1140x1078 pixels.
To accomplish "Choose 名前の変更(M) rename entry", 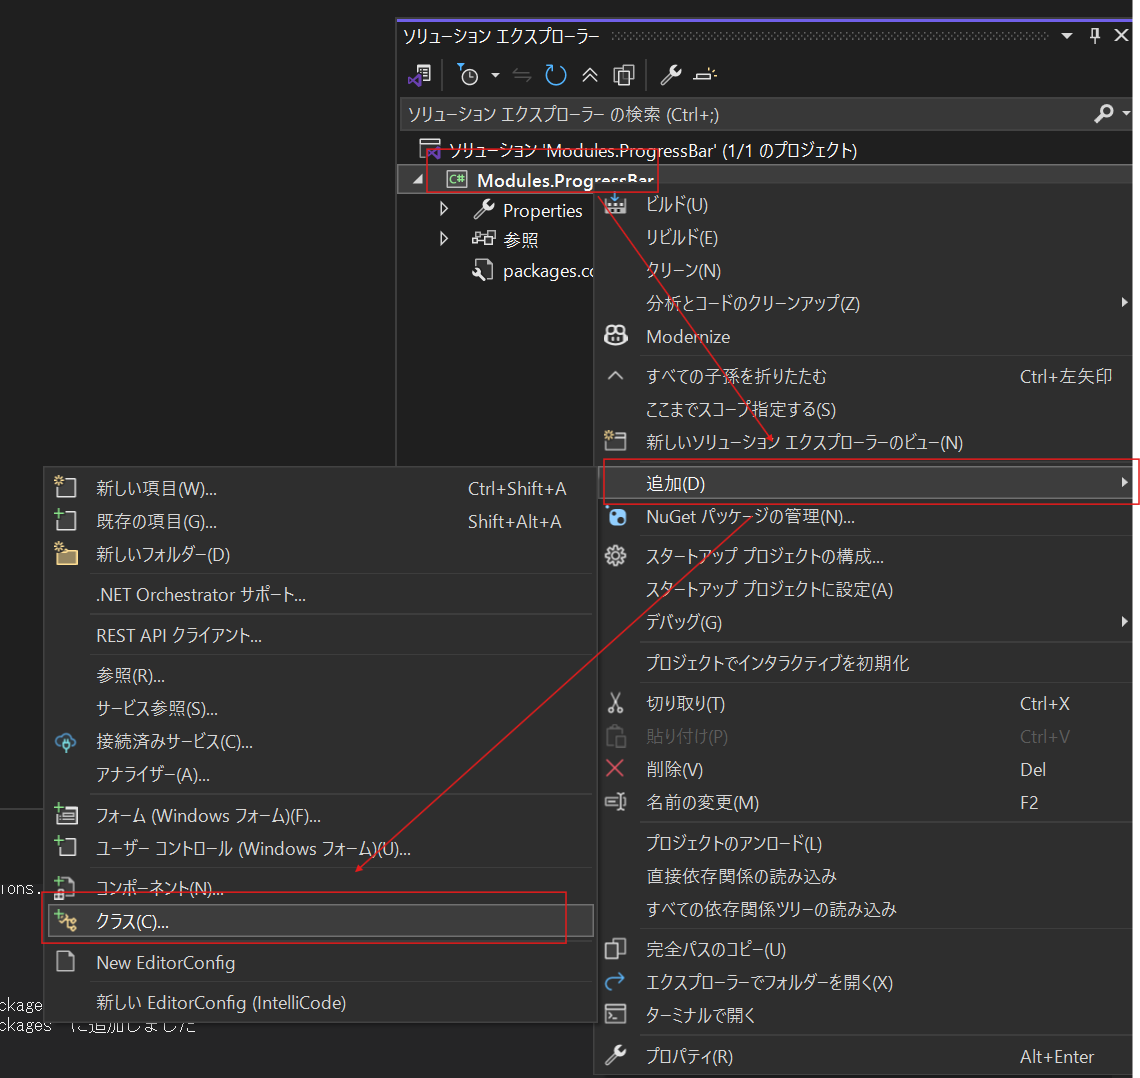I will [x=865, y=803].
